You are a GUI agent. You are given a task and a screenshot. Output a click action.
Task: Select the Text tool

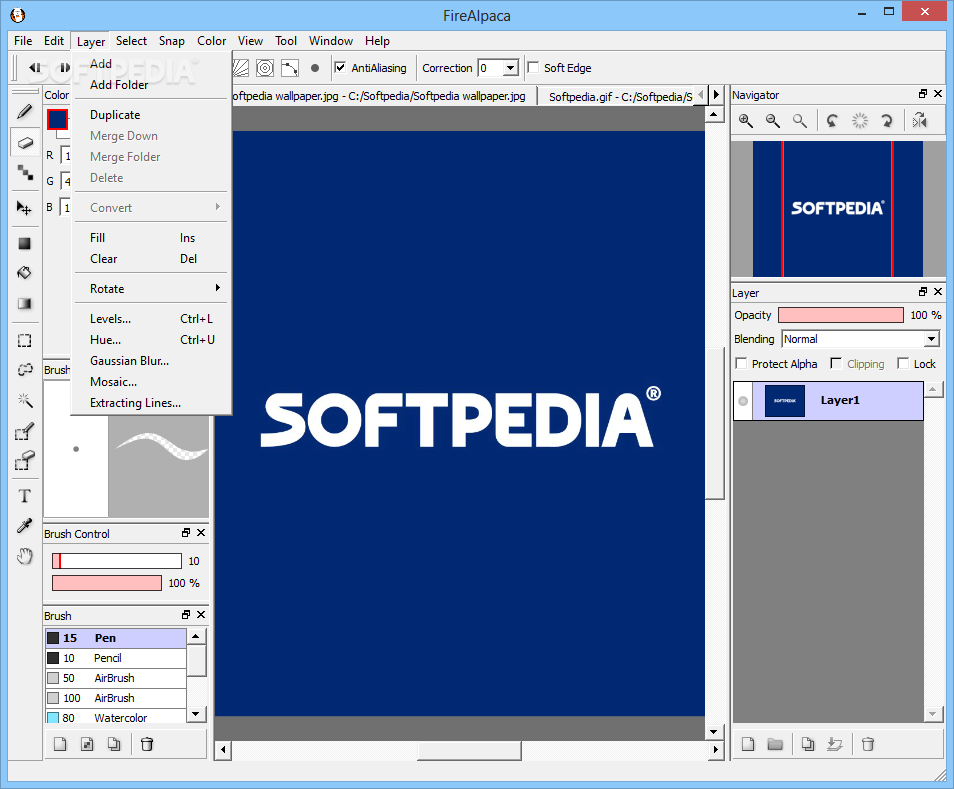[24, 496]
